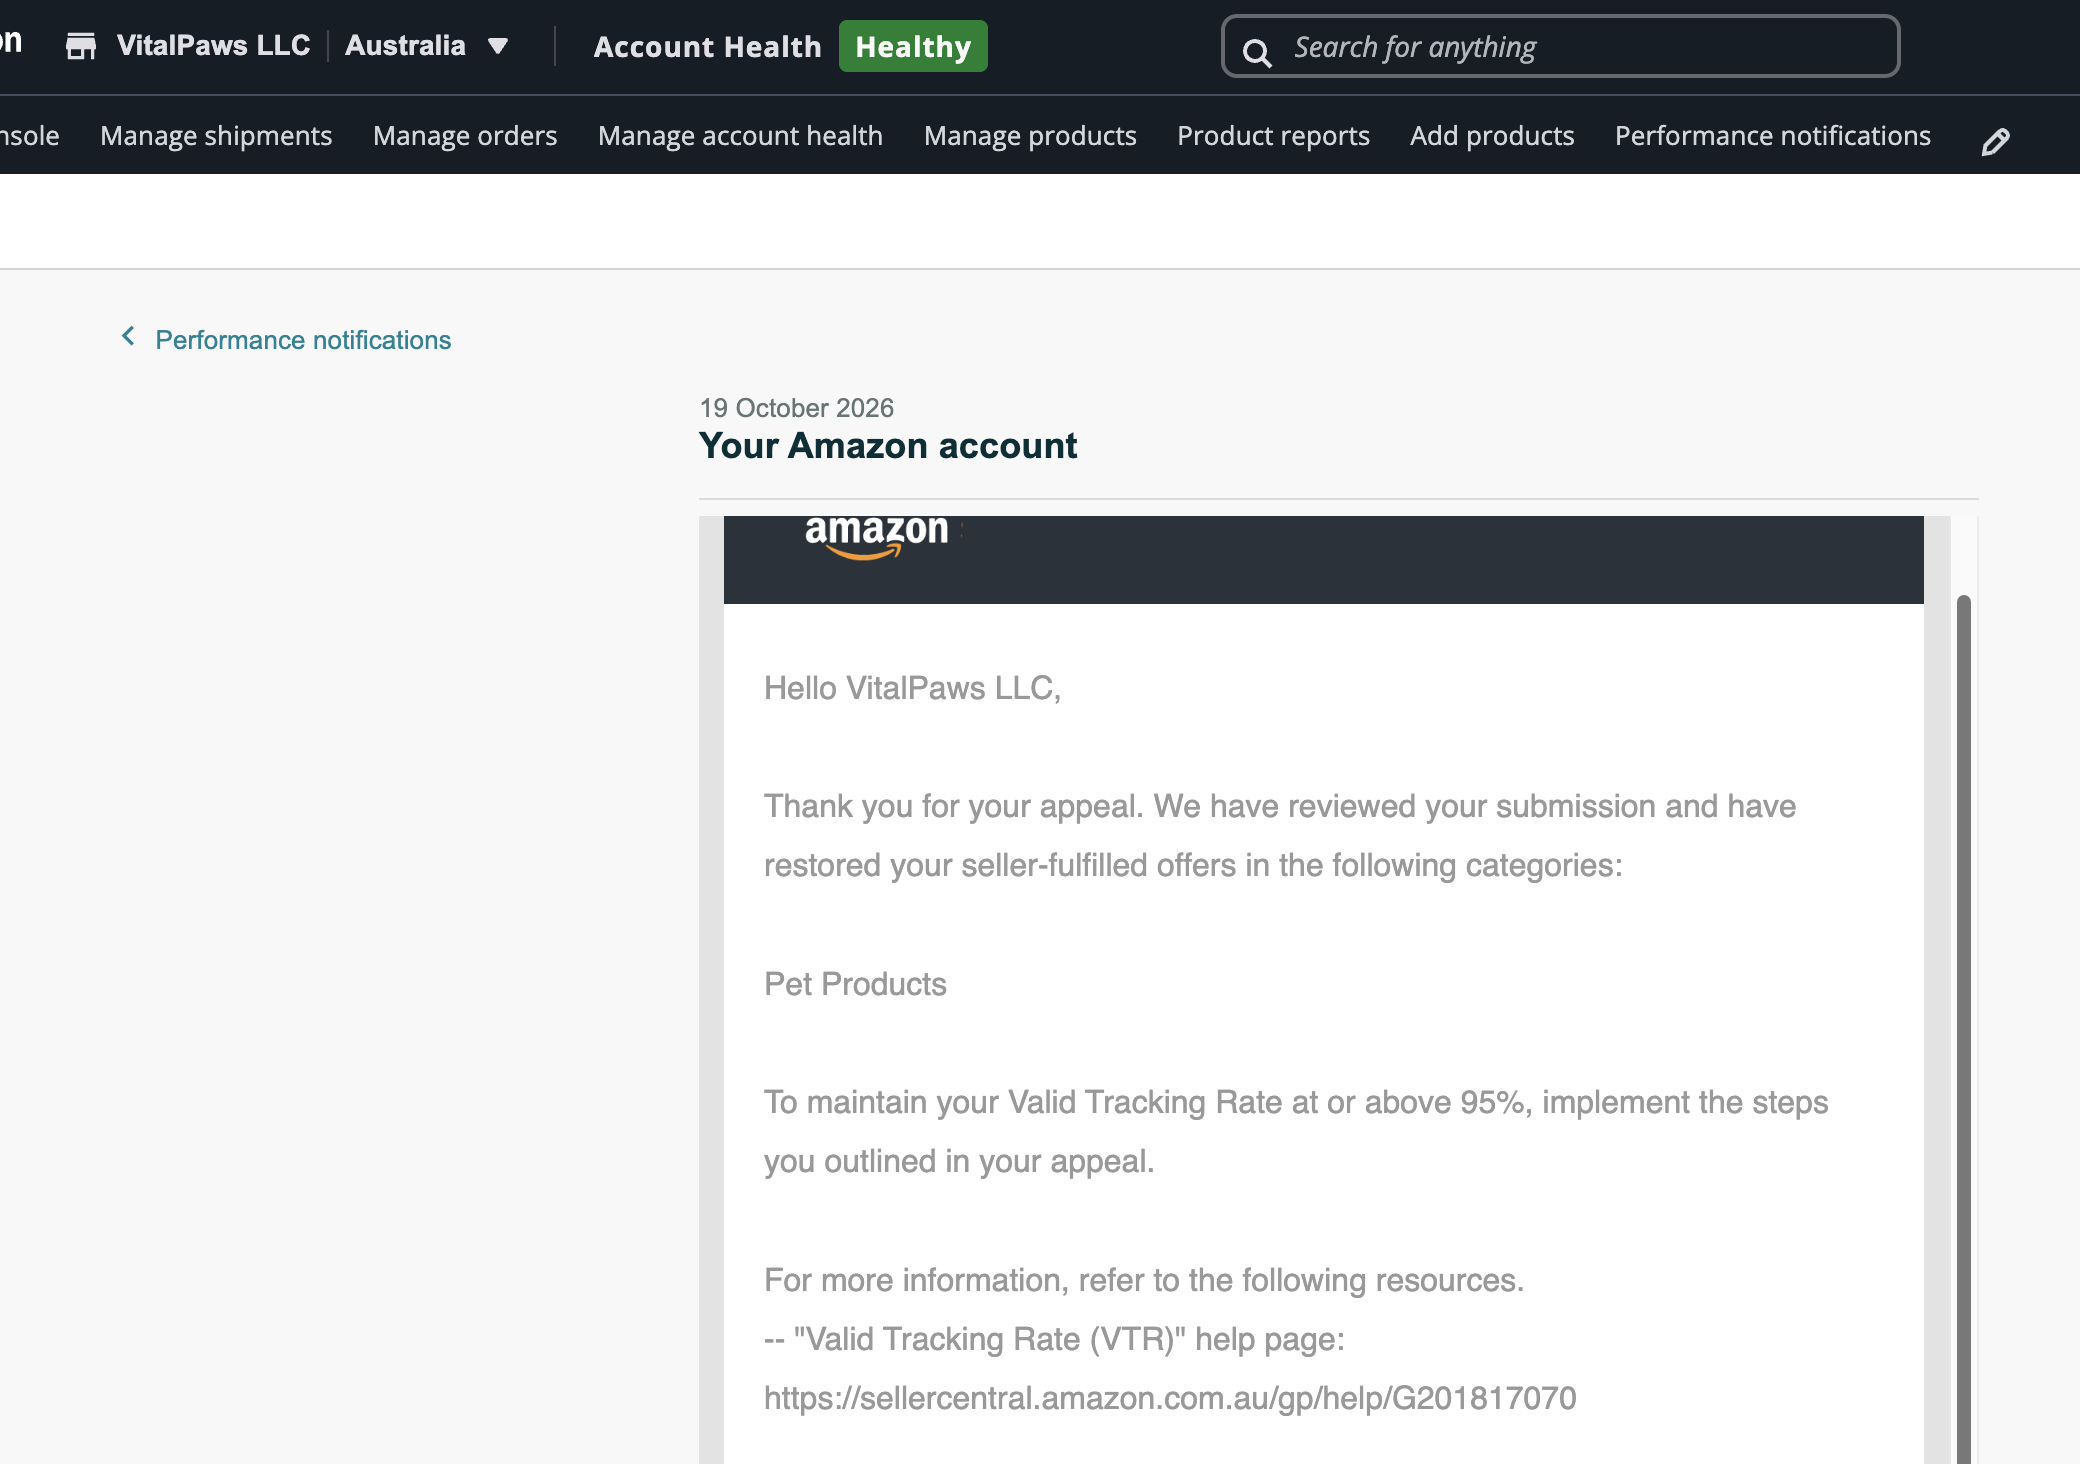This screenshot has height=1464, width=2080.
Task: Click the Australia marketplace label
Action: 405,45
